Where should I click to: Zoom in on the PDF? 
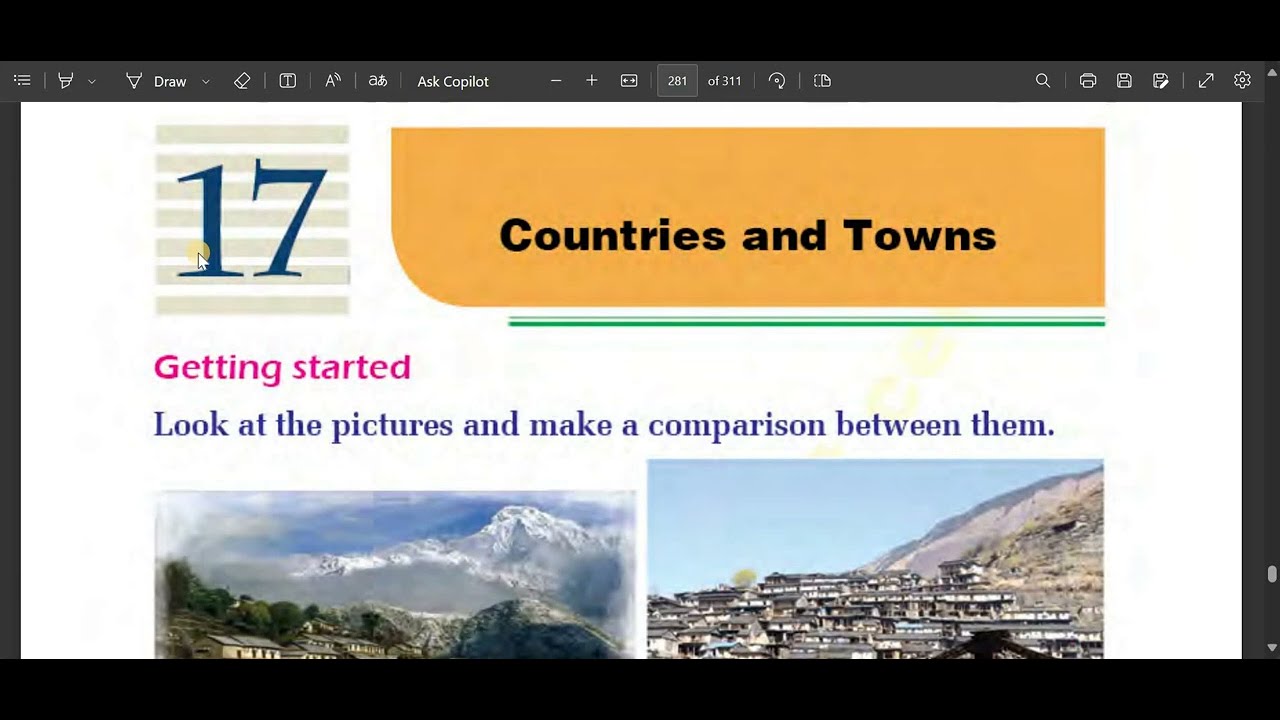(592, 81)
